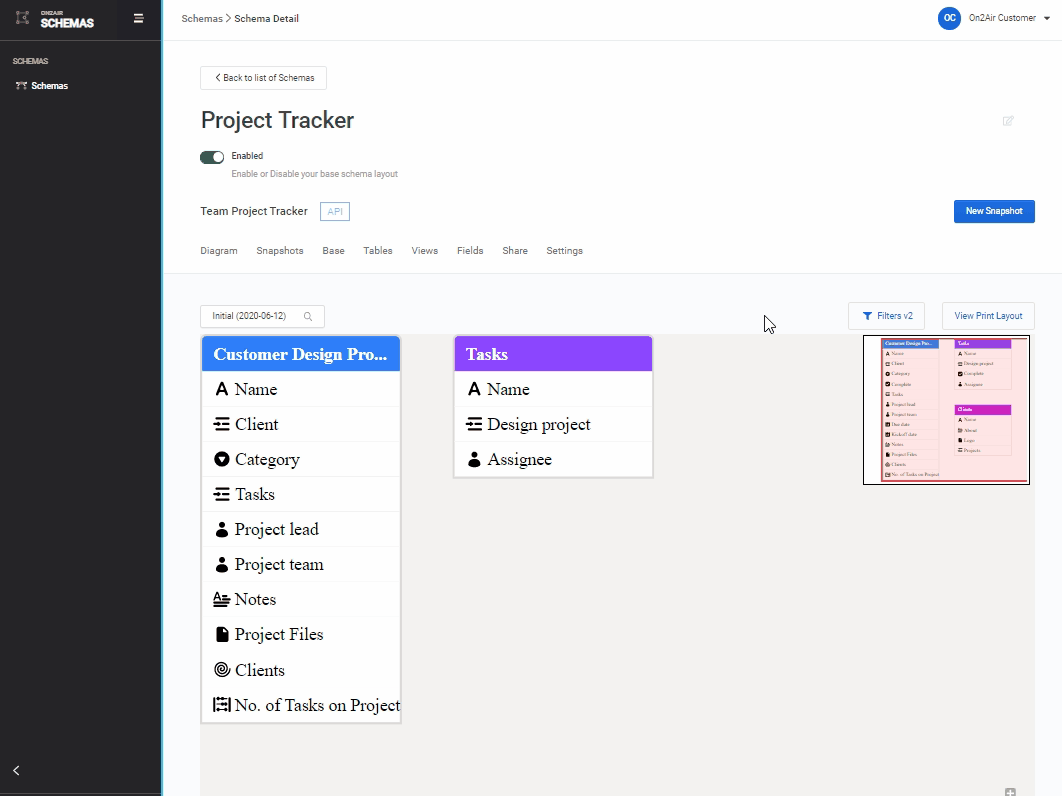
Task: Go back to list of Schemas
Action: click(263, 78)
